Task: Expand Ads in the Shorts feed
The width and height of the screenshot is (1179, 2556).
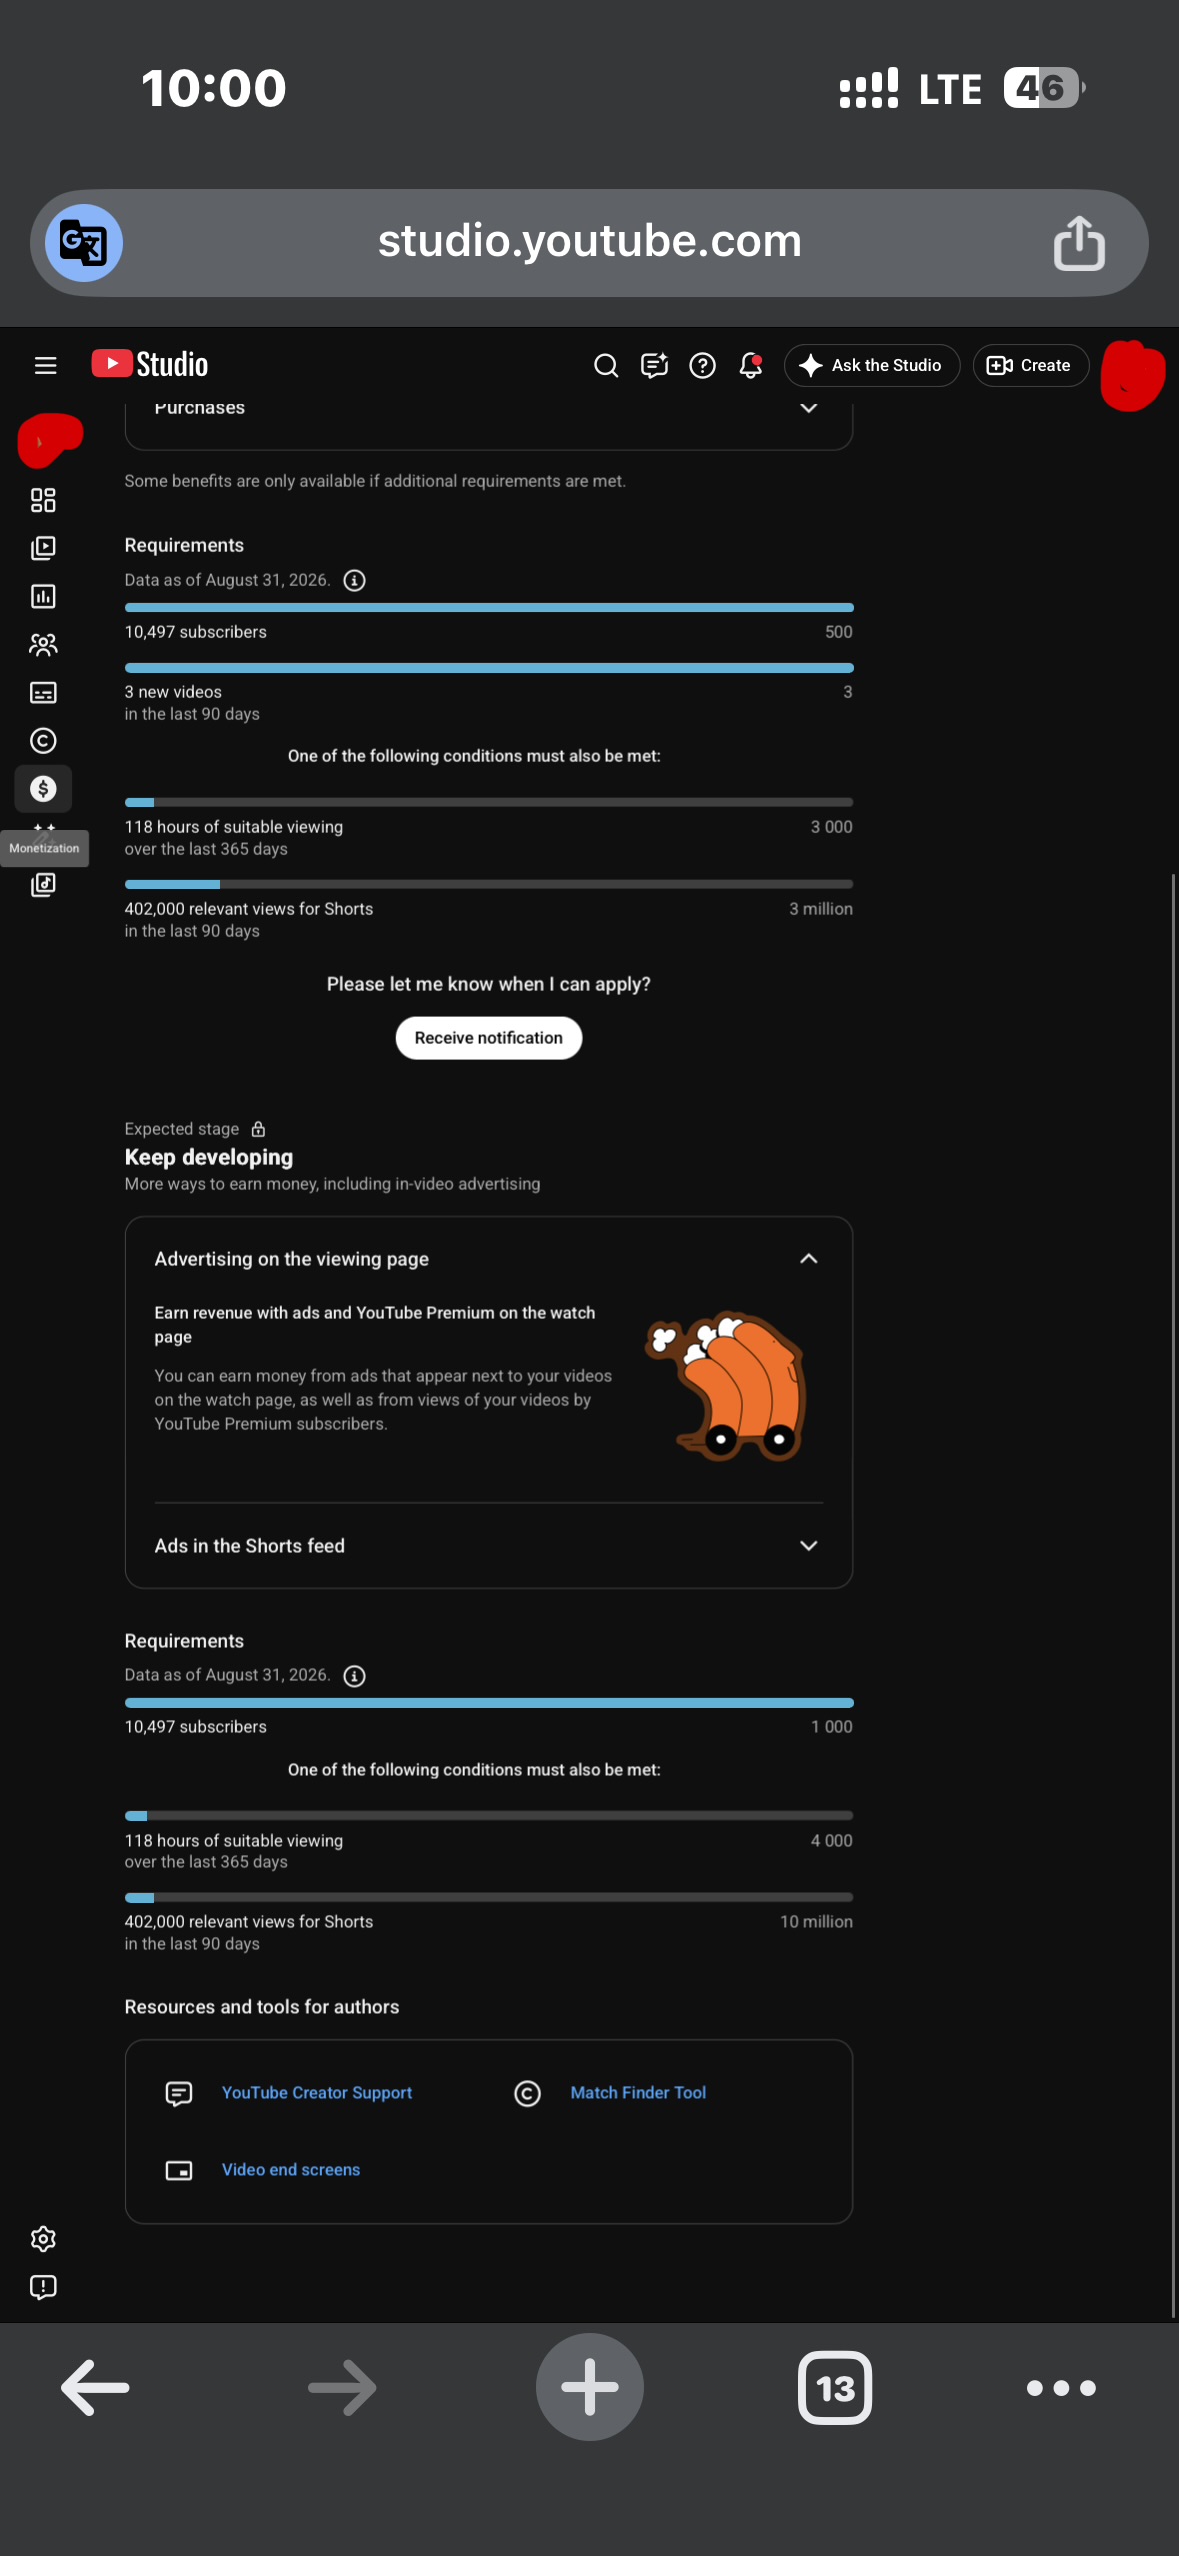Action: point(809,1546)
